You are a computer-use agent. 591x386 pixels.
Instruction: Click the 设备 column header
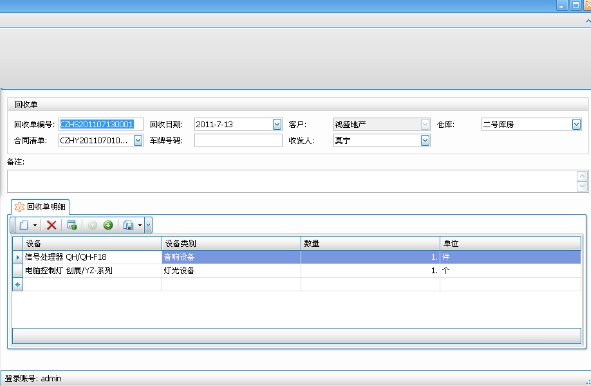(92, 244)
